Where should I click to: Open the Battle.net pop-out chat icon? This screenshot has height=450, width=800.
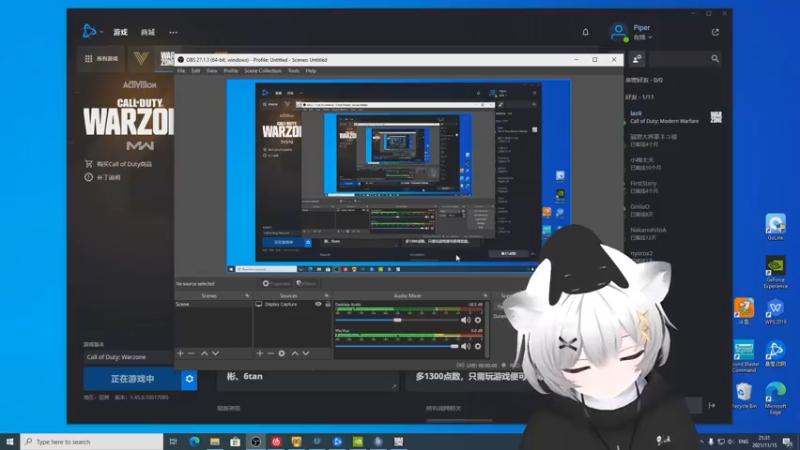click(x=715, y=32)
